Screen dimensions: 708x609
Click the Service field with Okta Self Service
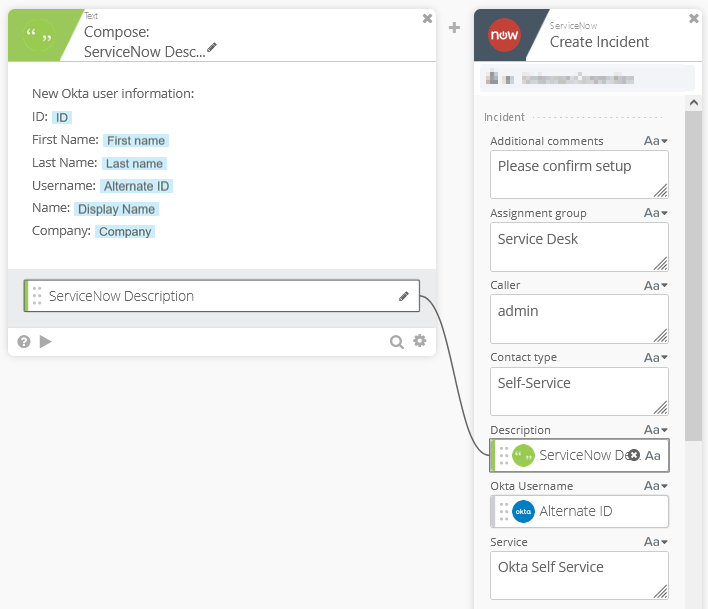point(579,576)
